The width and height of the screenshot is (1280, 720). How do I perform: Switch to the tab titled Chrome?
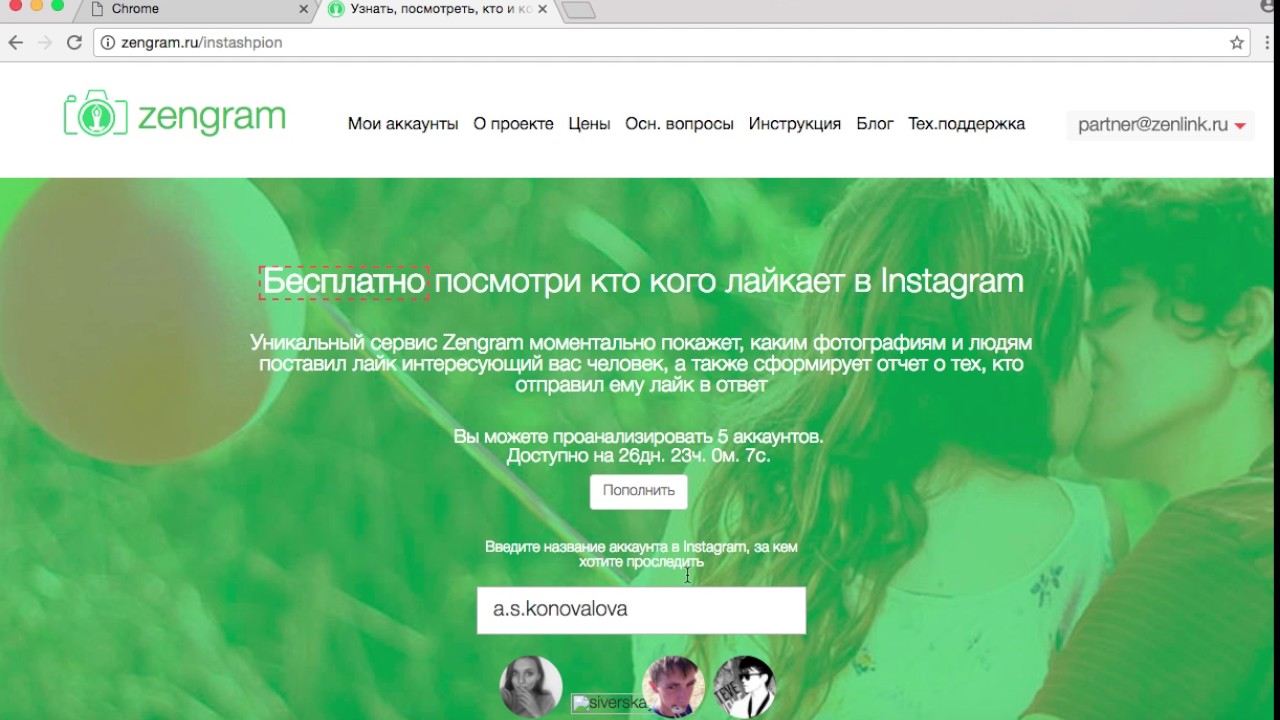197,9
